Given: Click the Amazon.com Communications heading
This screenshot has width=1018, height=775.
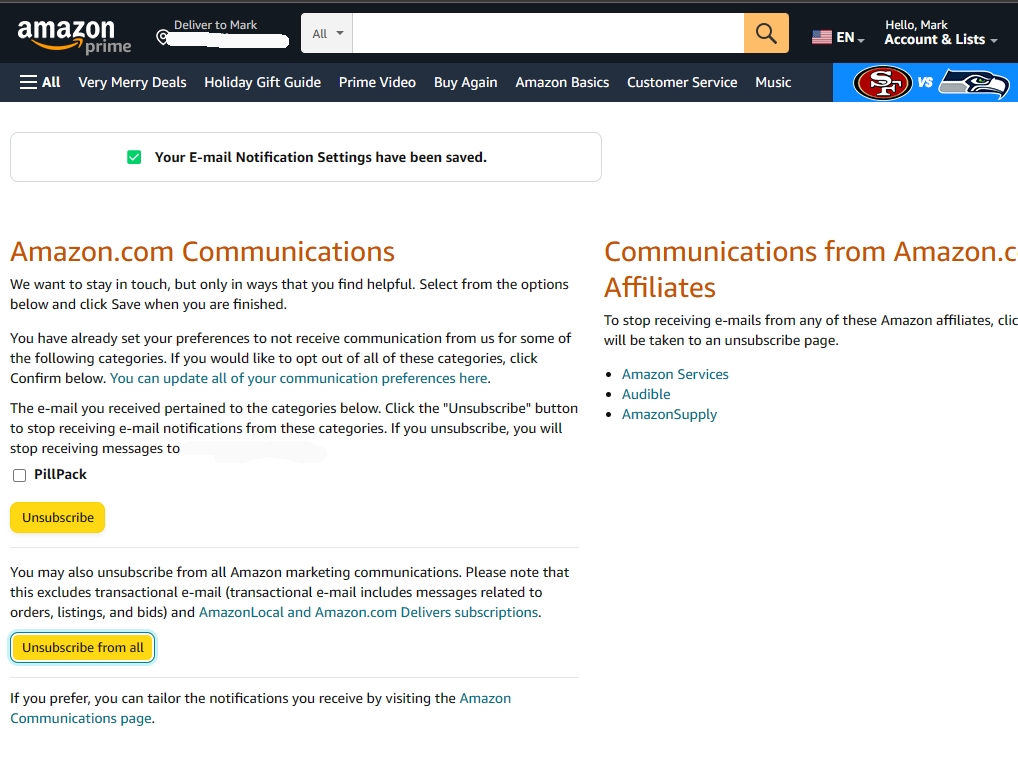Looking at the screenshot, I should [x=203, y=252].
